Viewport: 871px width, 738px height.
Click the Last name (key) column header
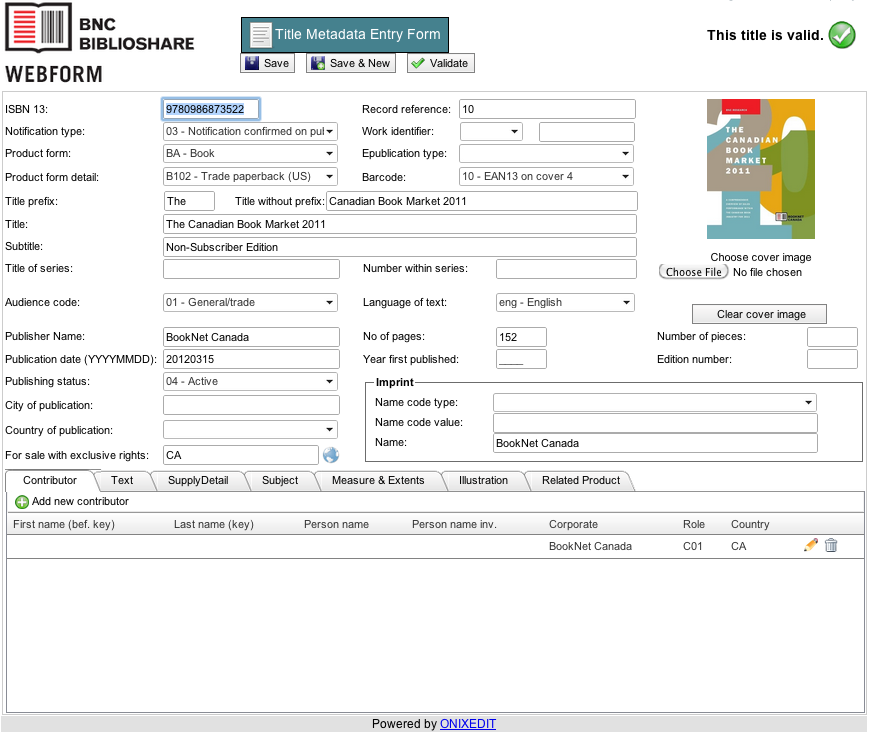point(214,525)
